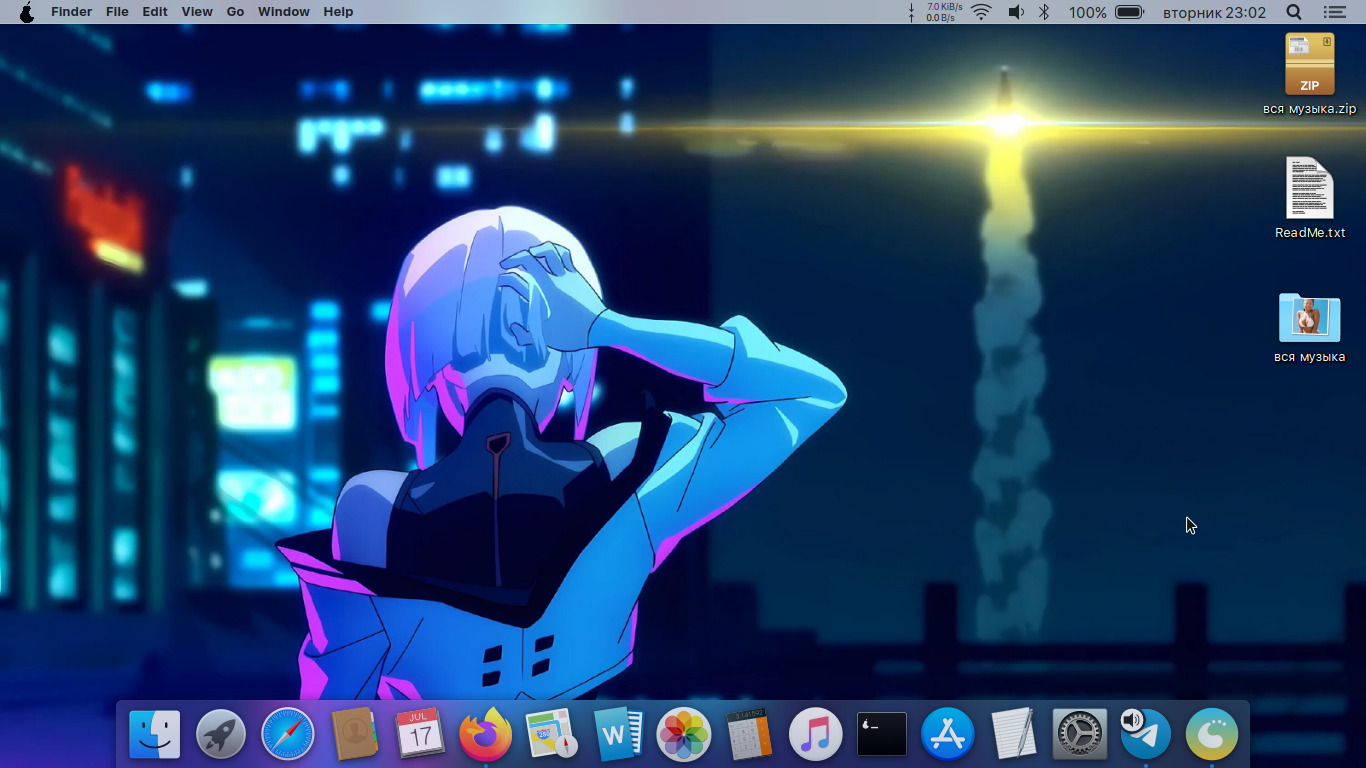Open the Edit menu
1366x768 pixels.
155,12
